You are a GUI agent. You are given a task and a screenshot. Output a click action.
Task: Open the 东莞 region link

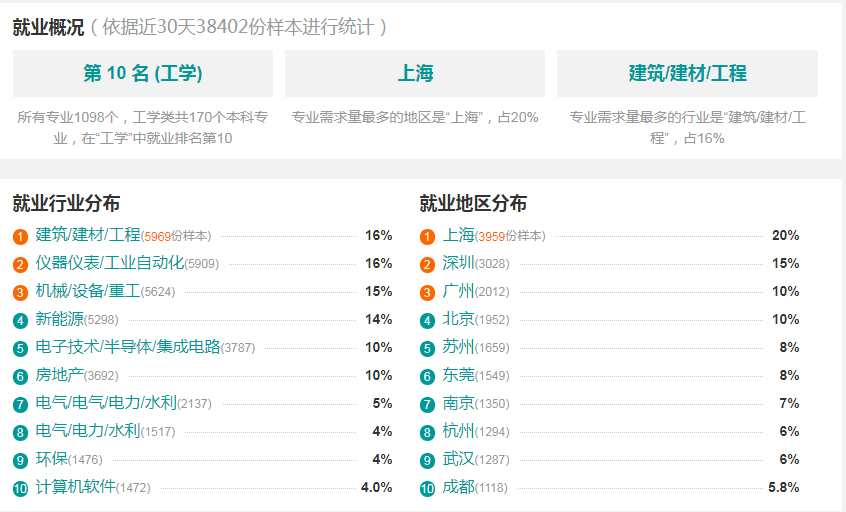coord(458,374)
